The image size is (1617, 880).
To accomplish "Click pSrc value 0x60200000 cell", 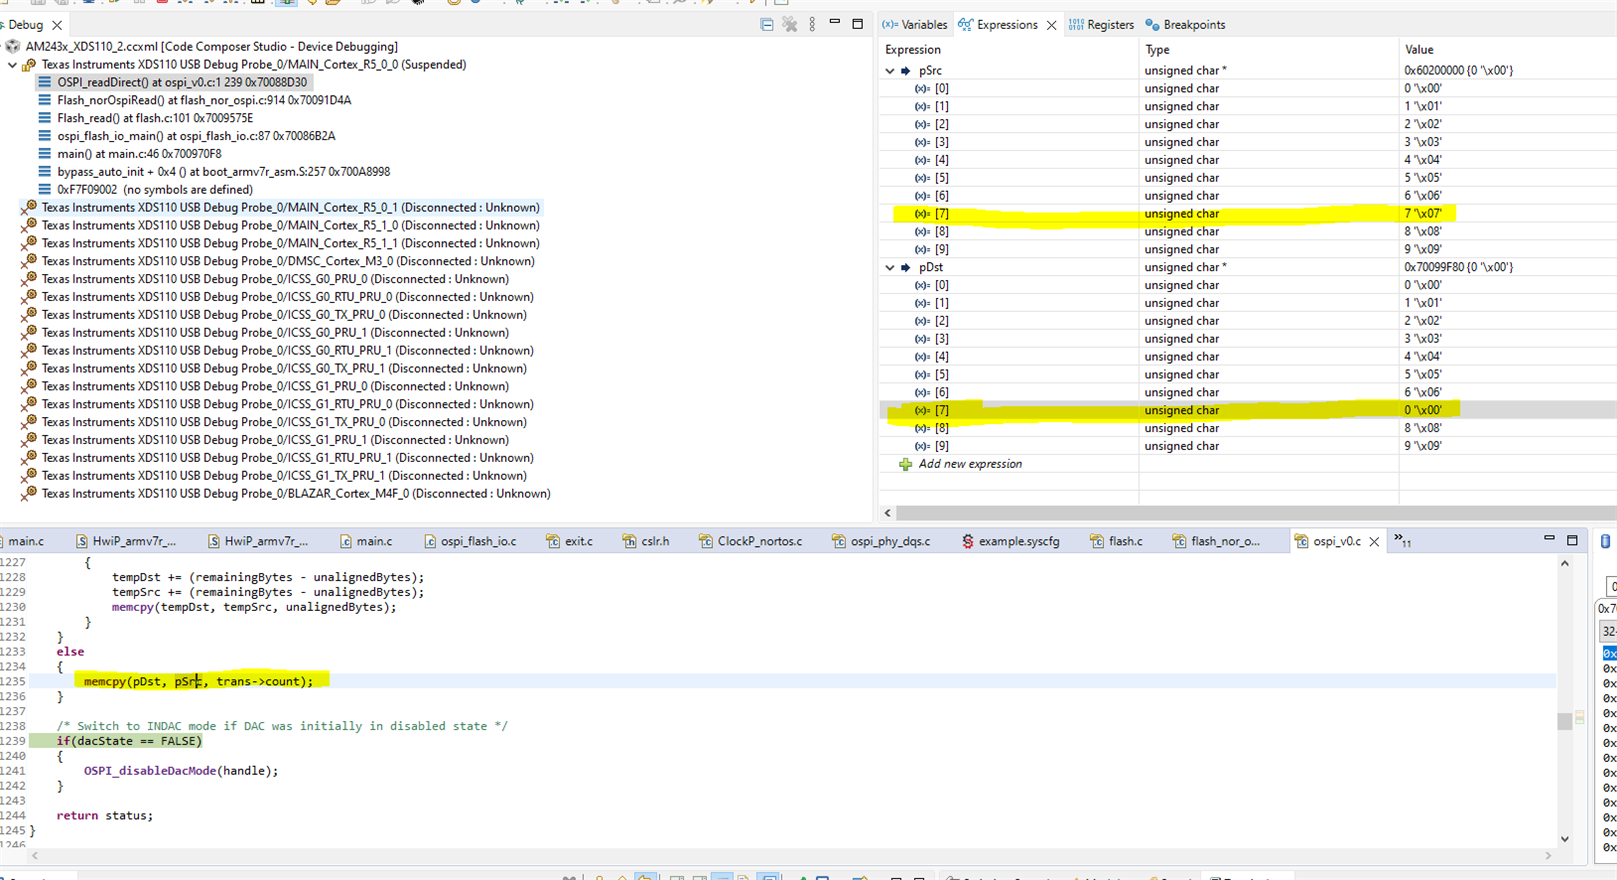I will [1458, 71].
